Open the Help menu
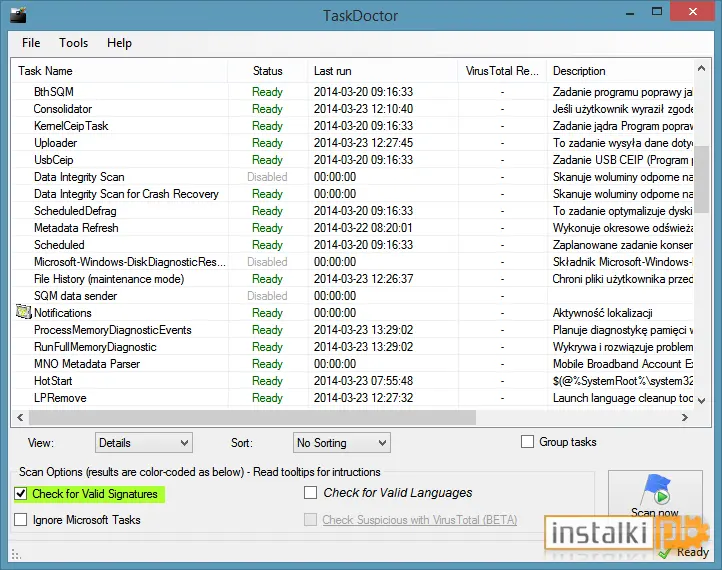Viewport: 722px width, 570px height. pyautogui.click(x=119, y=43)
